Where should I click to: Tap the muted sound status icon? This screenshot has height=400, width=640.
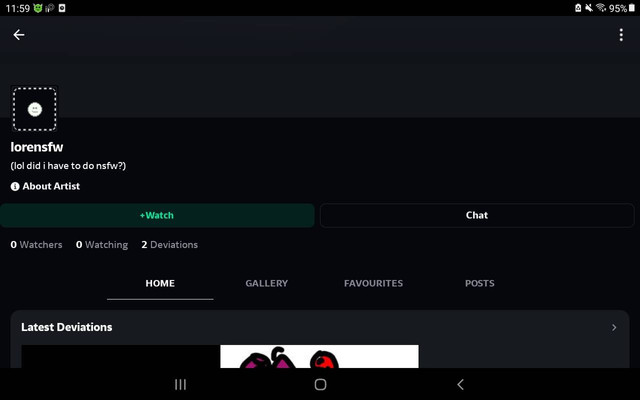pos(589,8)
